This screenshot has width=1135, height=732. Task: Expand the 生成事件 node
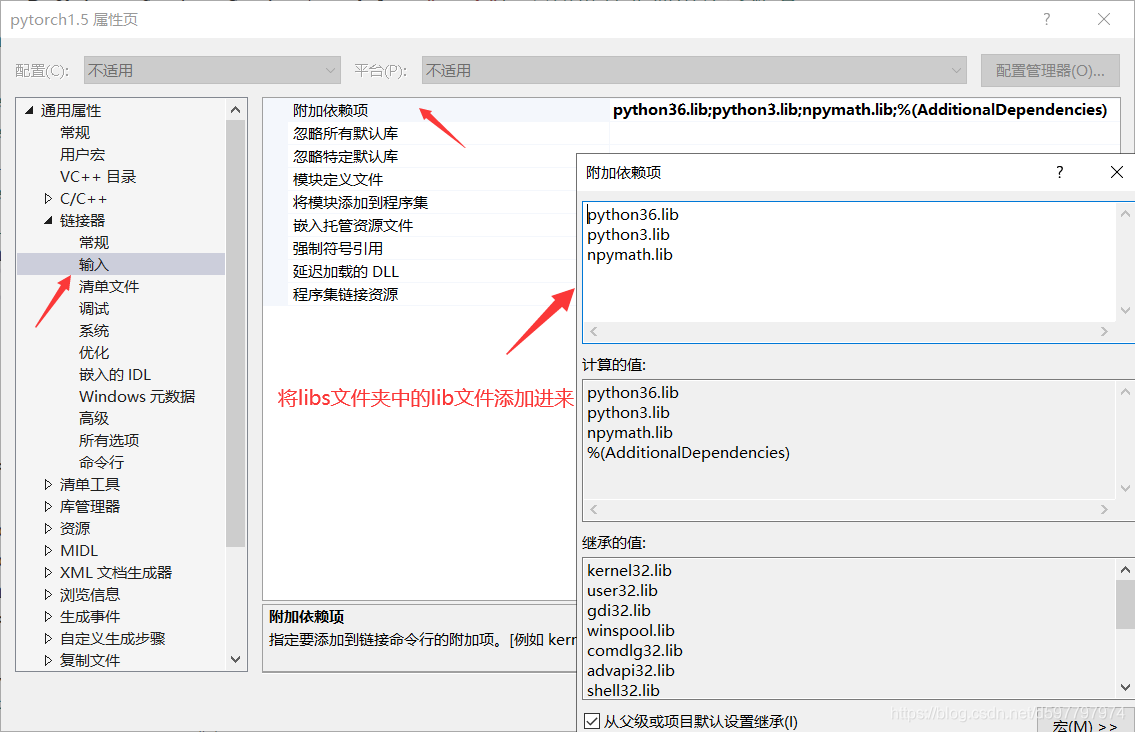tap(48, 617)
